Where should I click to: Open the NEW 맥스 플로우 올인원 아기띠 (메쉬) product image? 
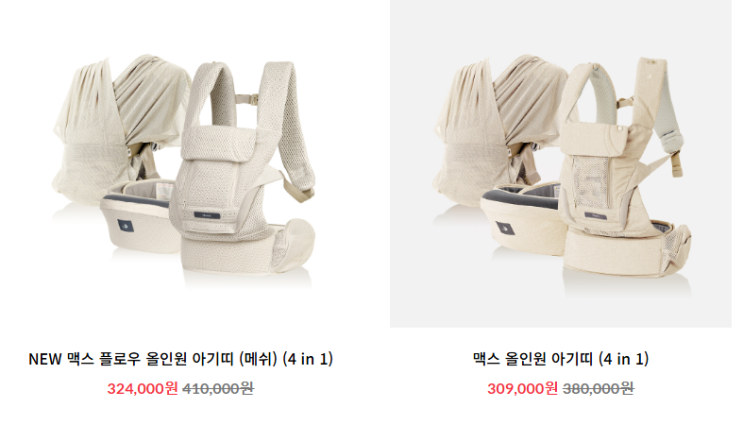click(x=181, y=163)
